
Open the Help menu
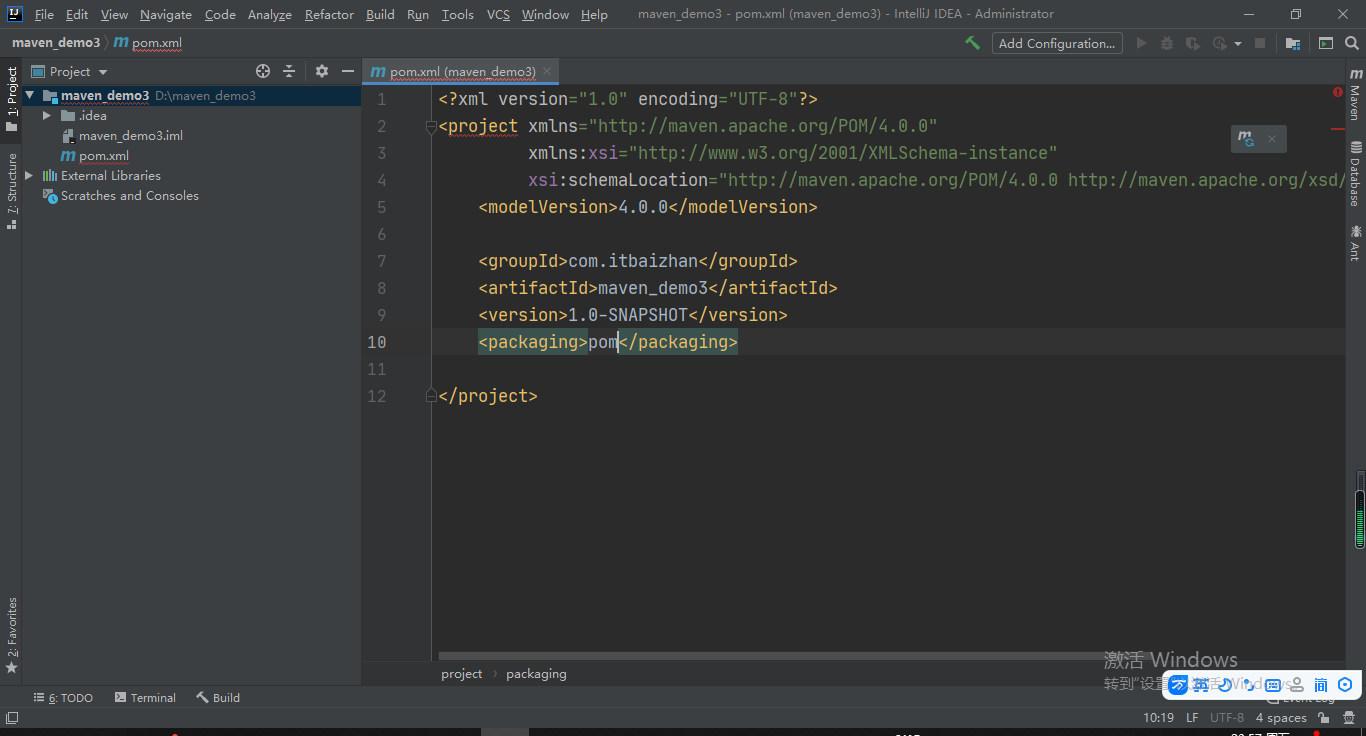coord(594,14)
